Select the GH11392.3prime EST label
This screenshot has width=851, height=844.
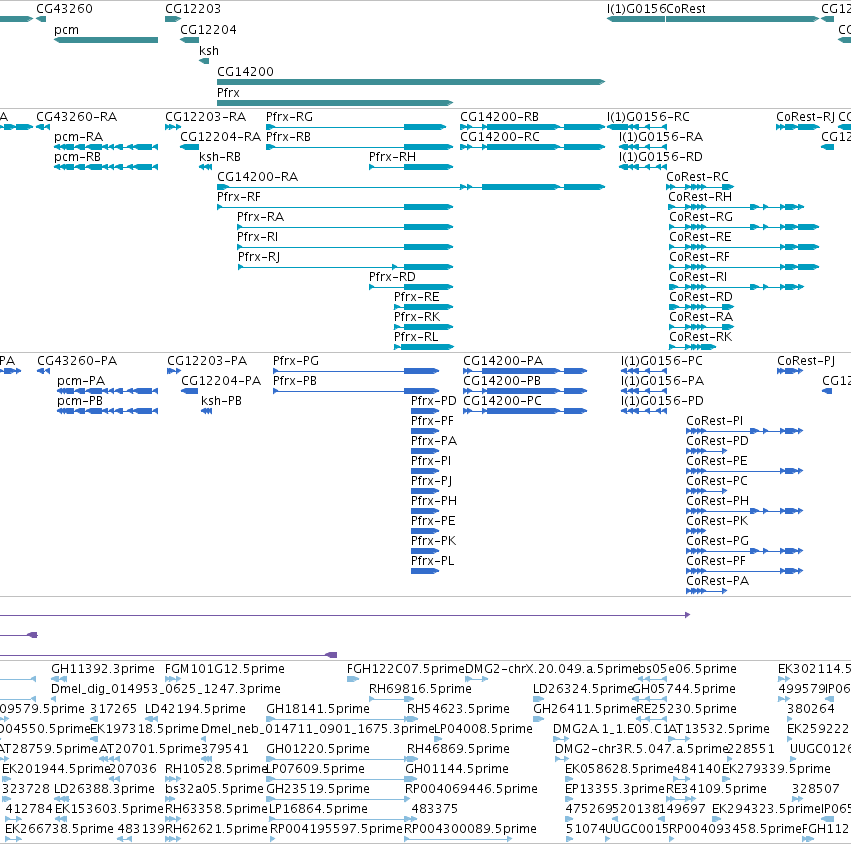click(x=103, y=669)
